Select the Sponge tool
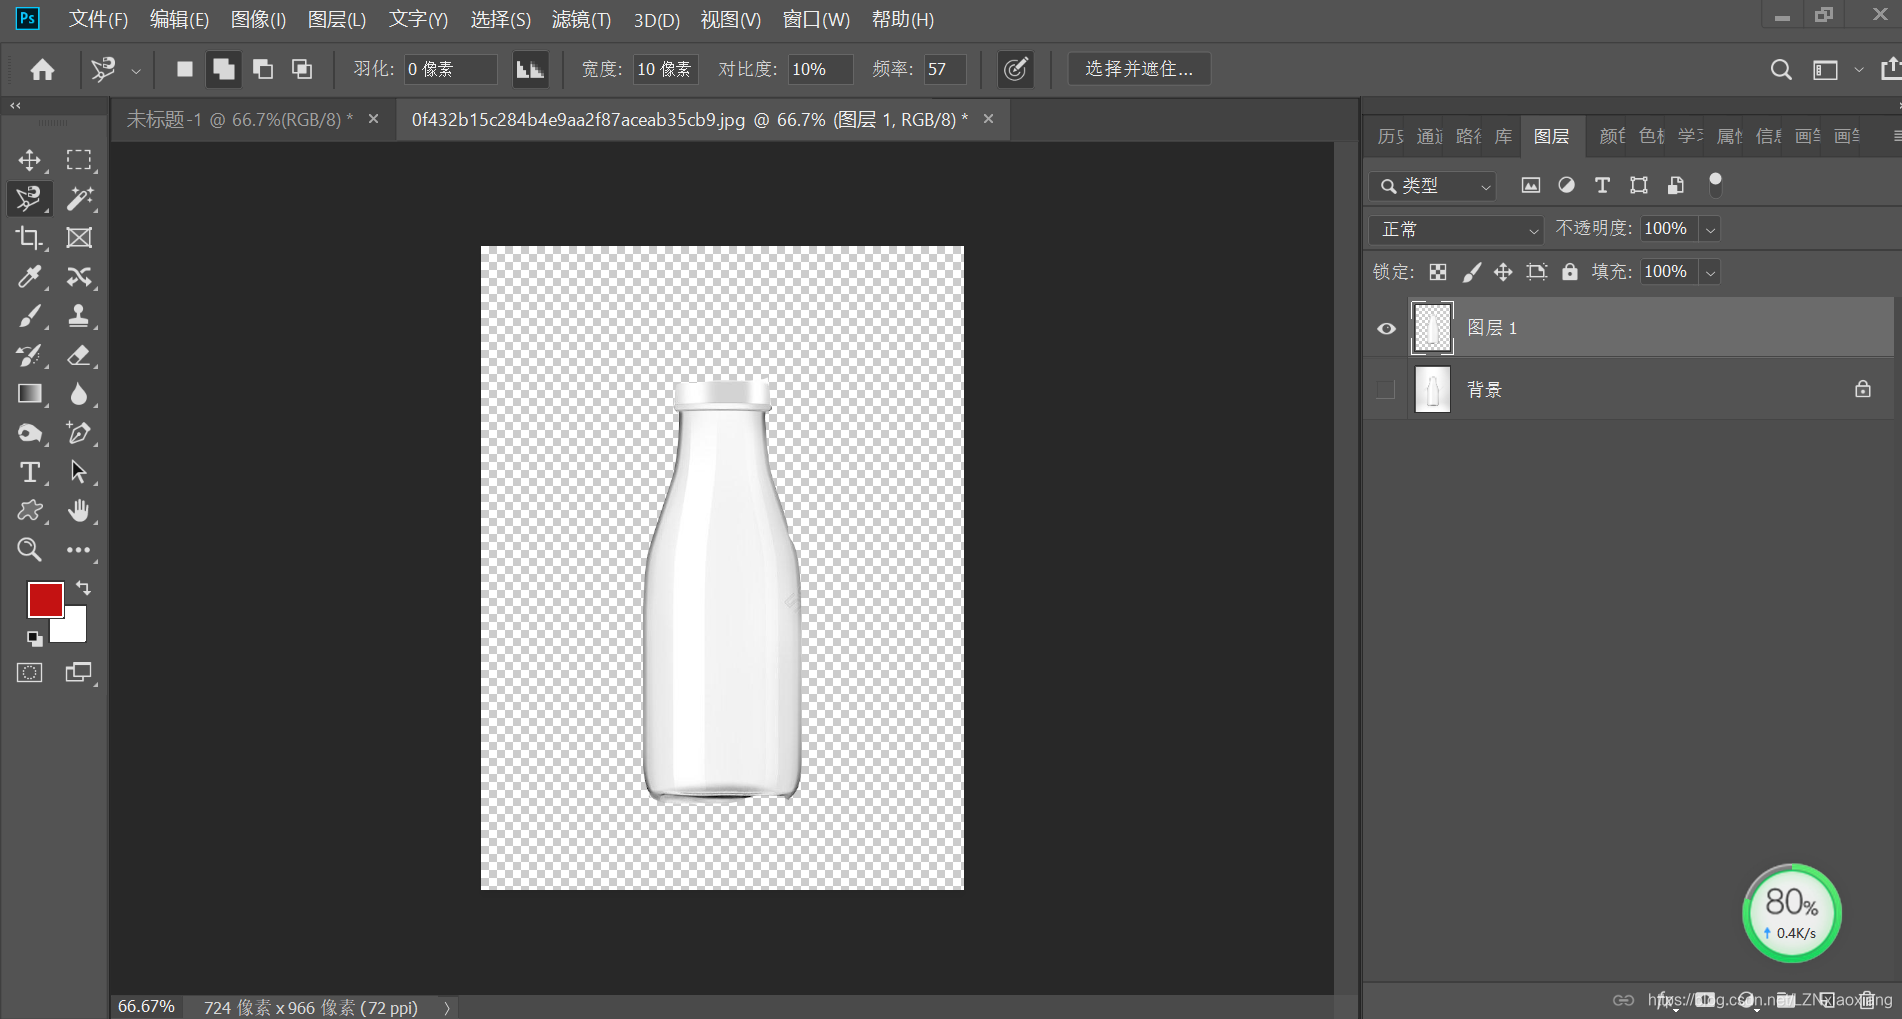Screen dimensions: 1902x1019 29,433
